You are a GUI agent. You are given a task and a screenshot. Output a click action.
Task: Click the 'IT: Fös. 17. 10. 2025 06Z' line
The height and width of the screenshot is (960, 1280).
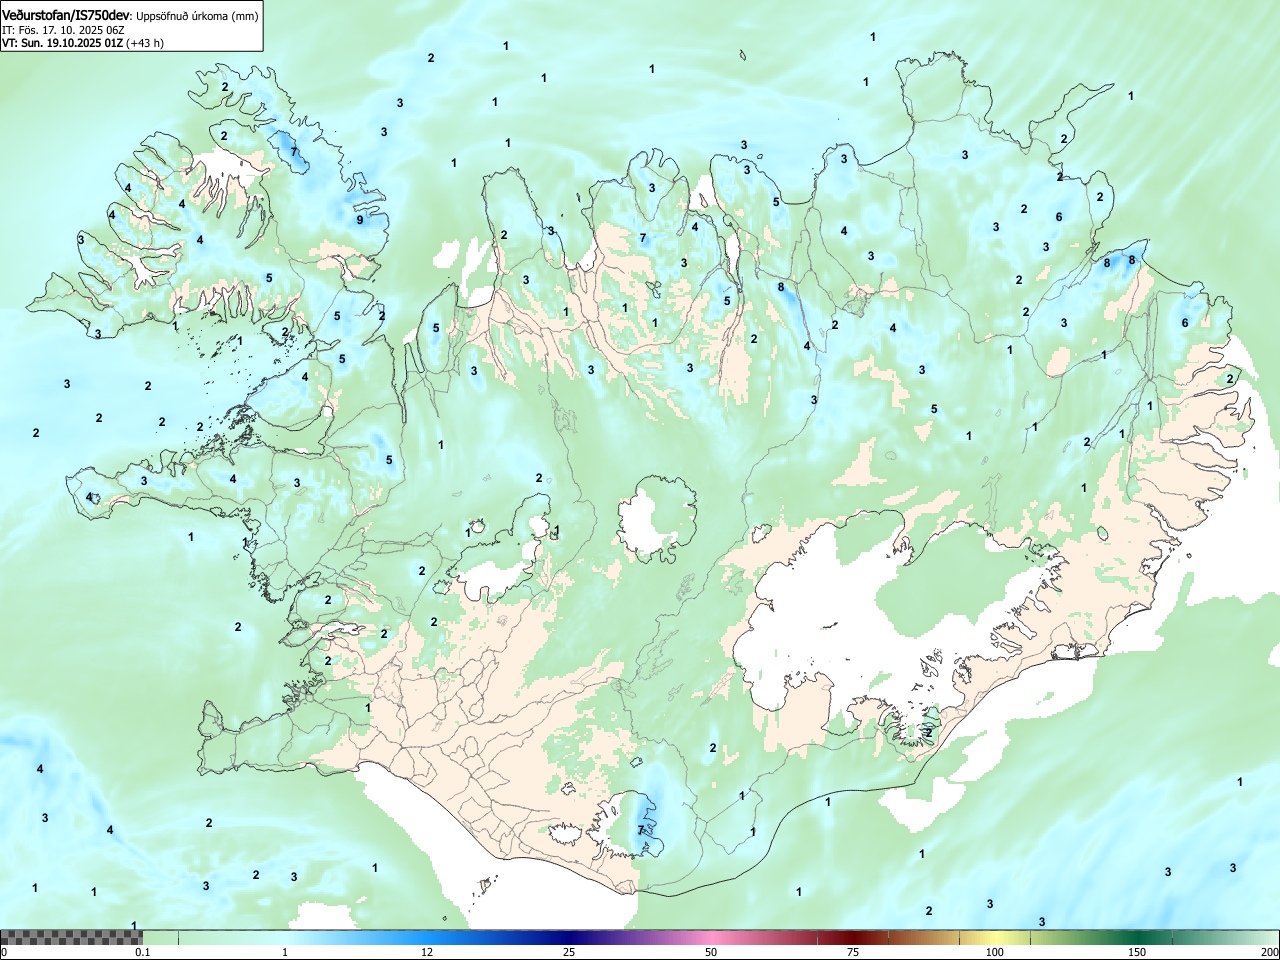[63, 30]
